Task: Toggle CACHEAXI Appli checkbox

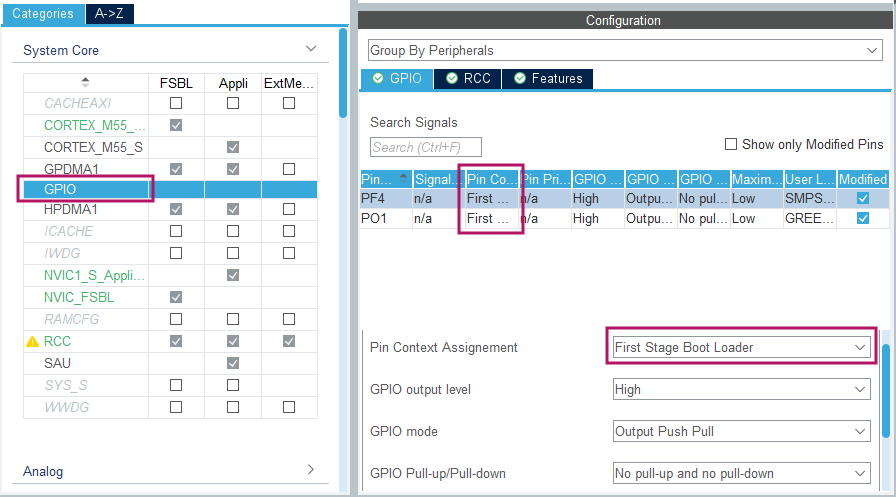Action: (x=233, y=103)
